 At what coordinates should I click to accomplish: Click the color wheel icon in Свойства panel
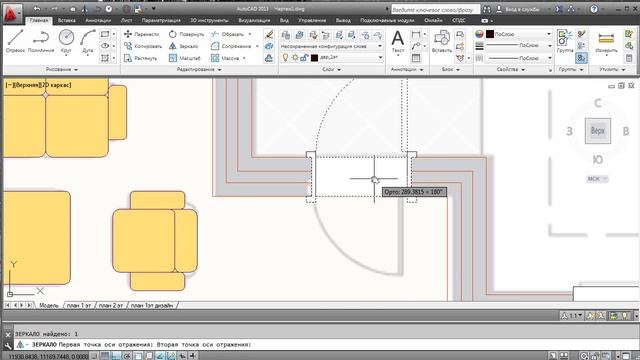coord(479,34)
